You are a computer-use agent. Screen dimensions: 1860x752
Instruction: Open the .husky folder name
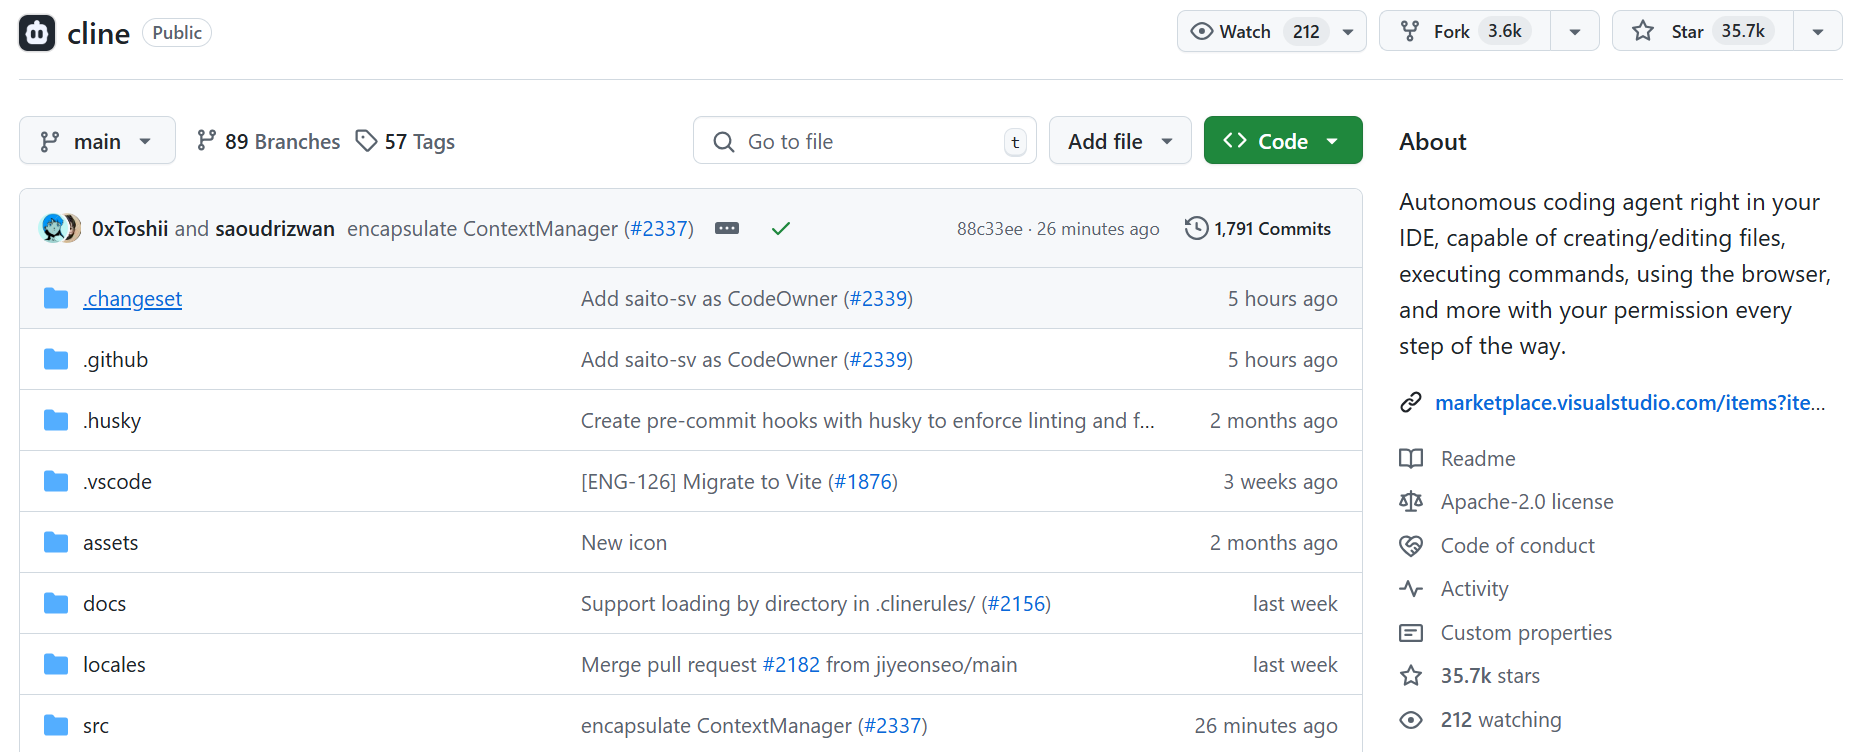[x=112, y=421]
